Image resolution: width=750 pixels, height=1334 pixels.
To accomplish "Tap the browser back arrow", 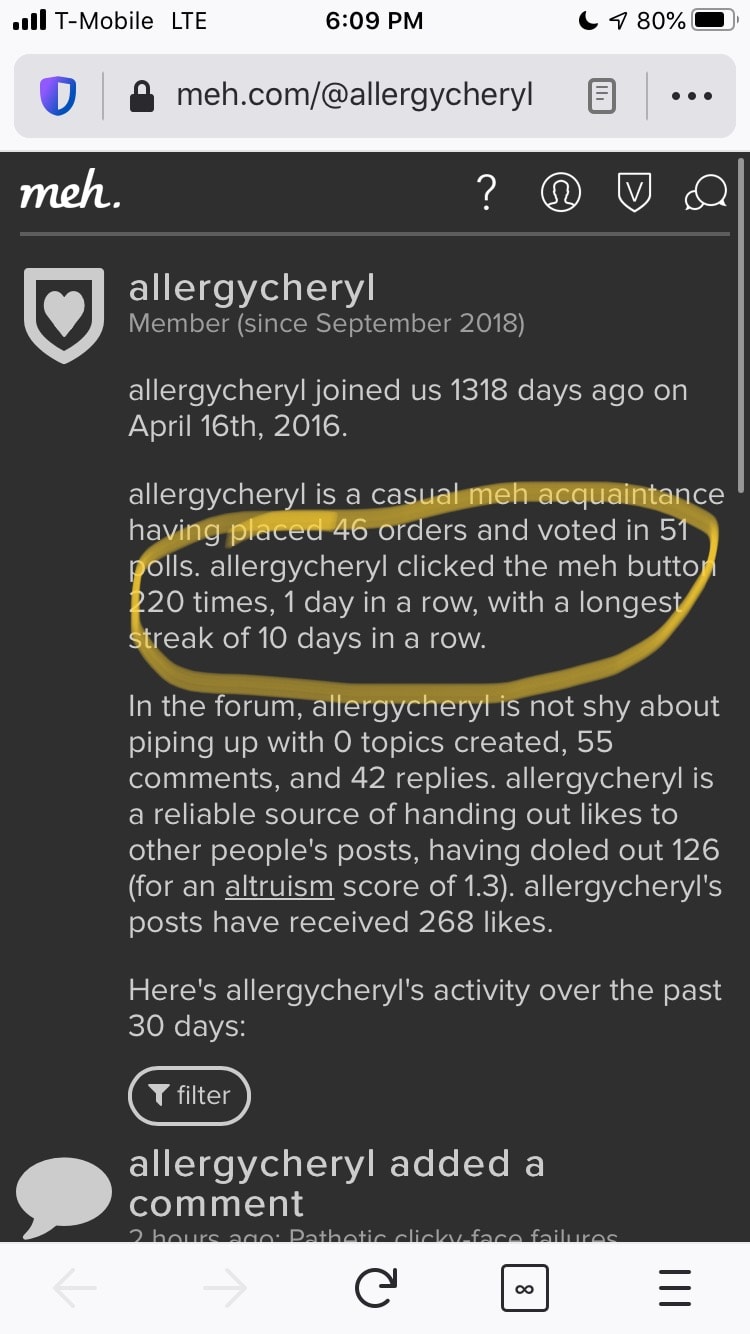I will click(x=75, y=1288).
